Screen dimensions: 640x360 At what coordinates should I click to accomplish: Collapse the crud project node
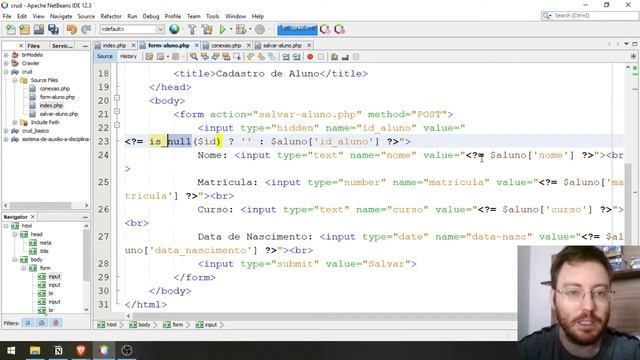tap(6, 72)
